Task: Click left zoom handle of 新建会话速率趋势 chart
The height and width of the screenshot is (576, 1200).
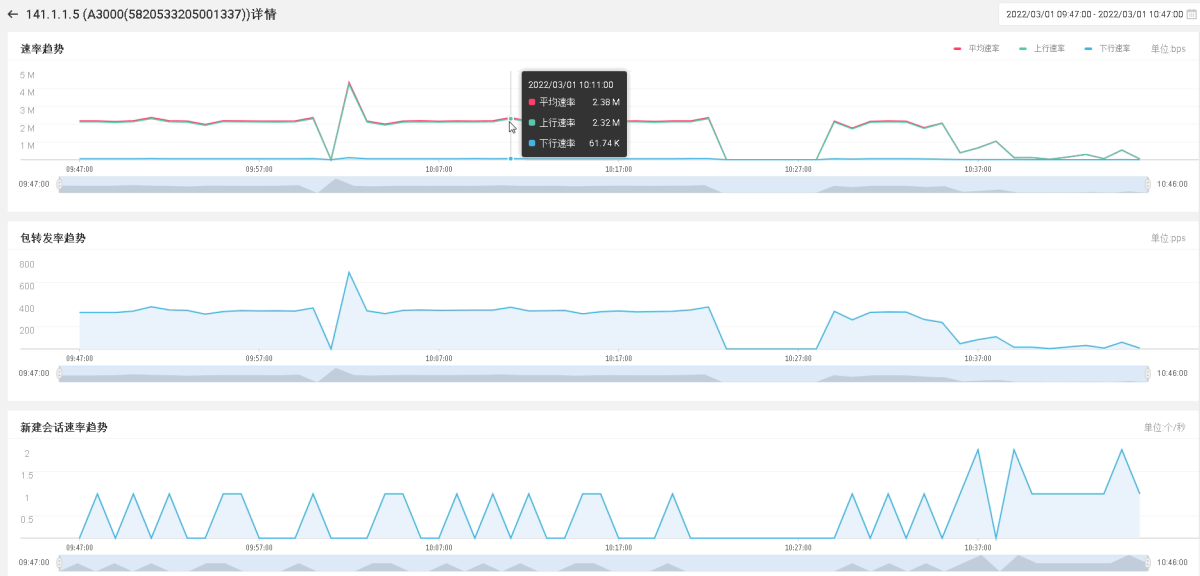Action: 59,563
